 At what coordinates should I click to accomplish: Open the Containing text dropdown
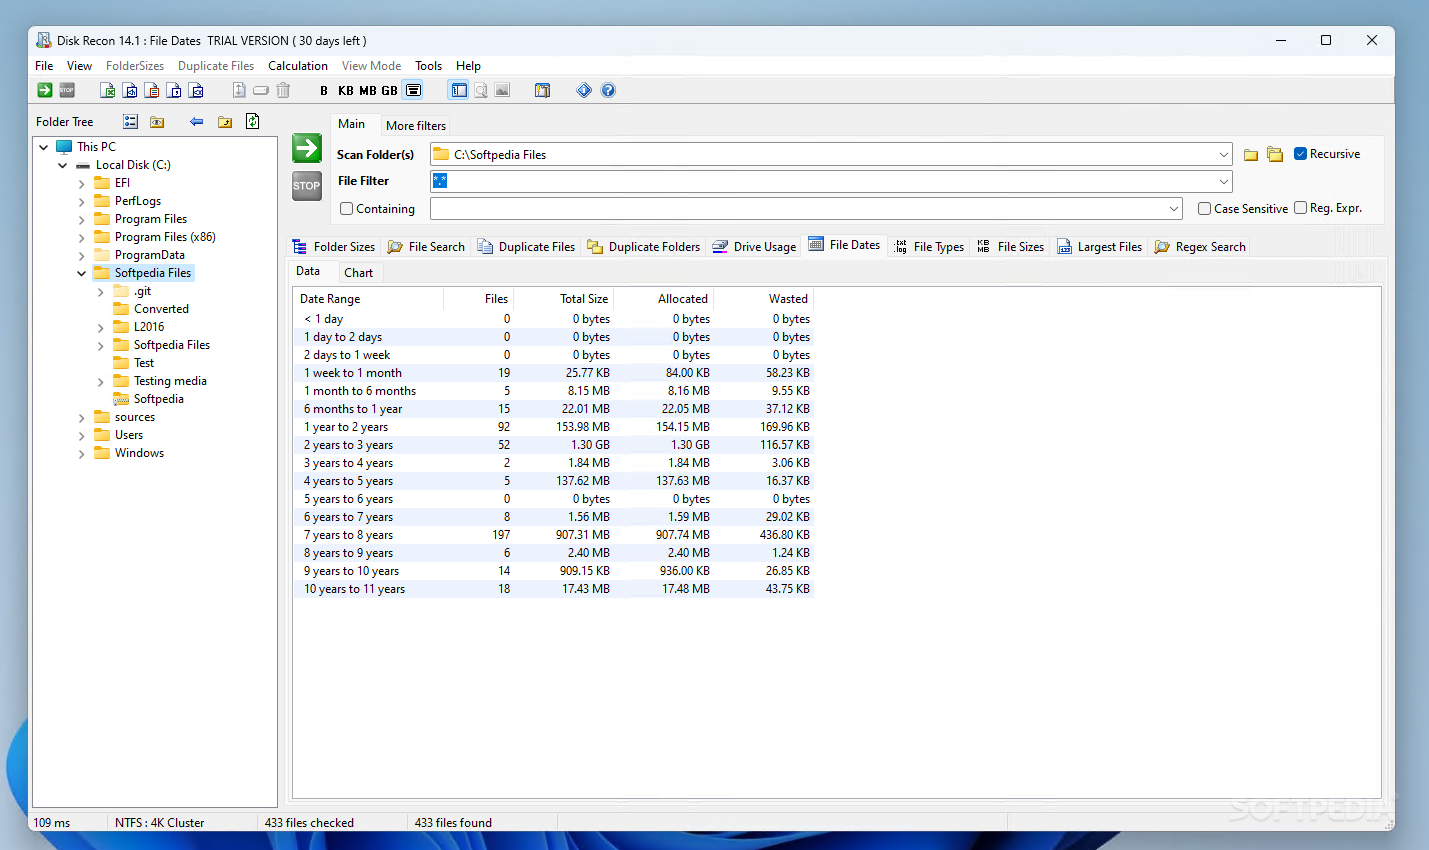tap(1174, 209)
